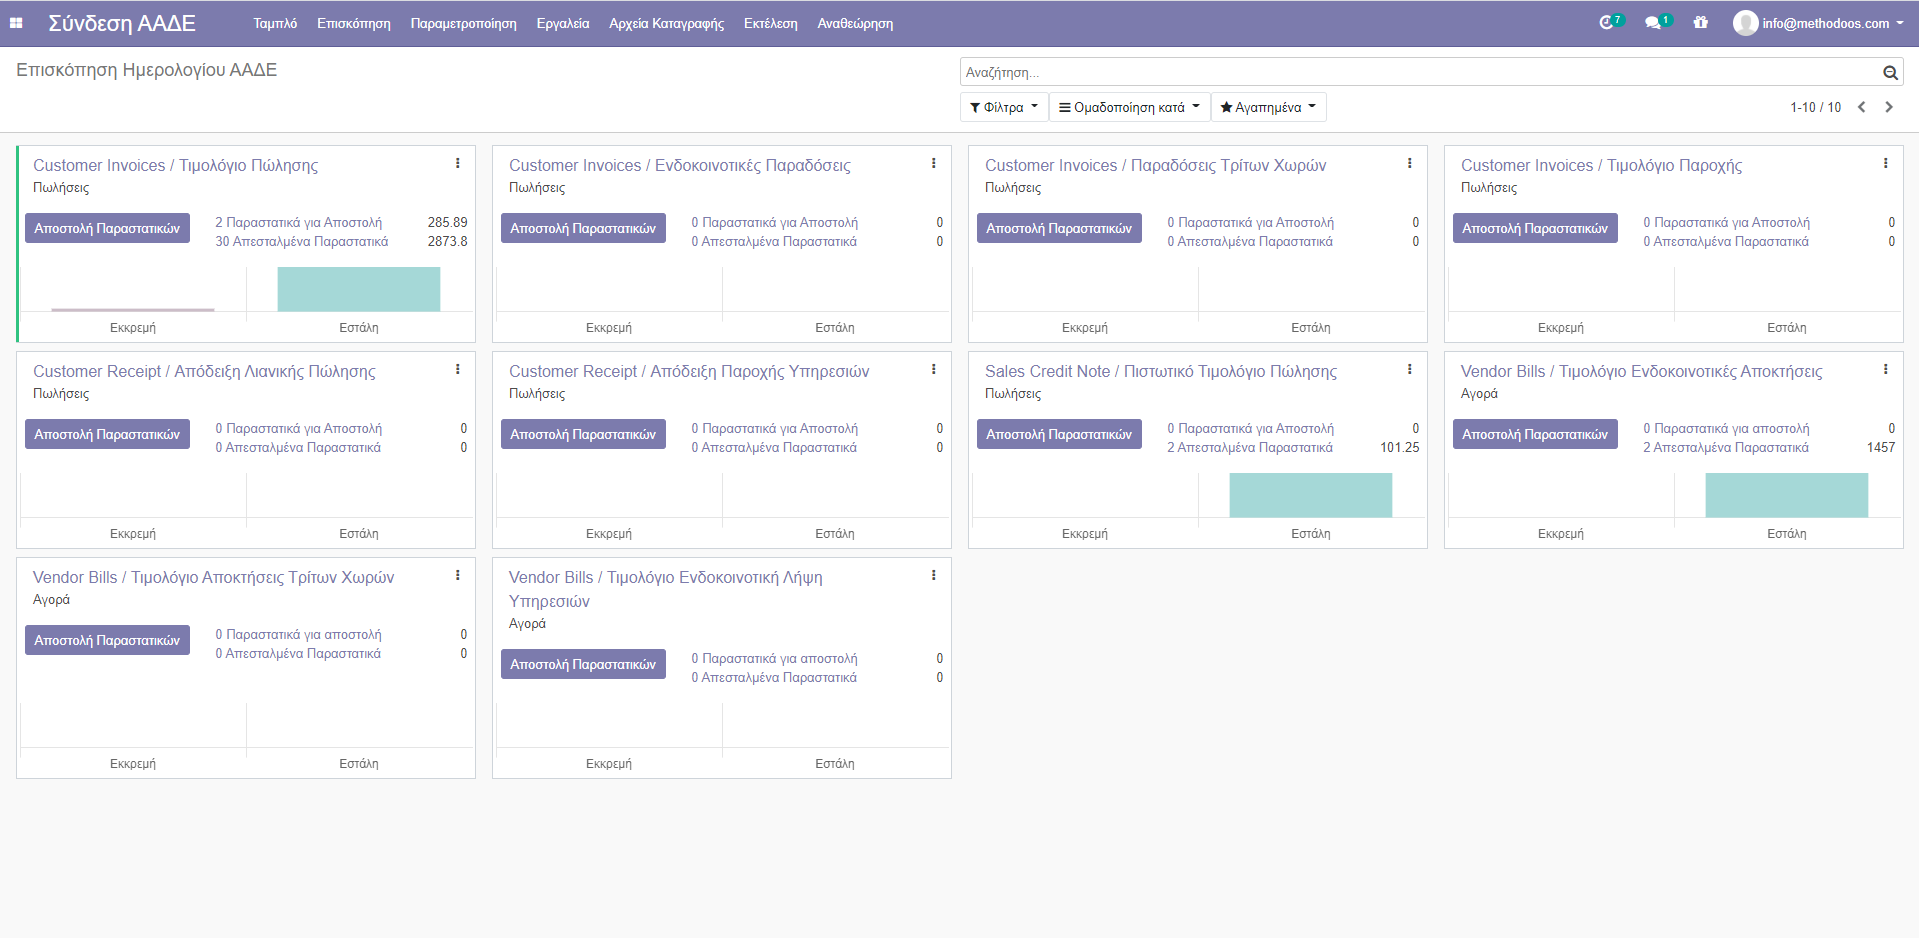Open the Παραμετροποίηση menu

[463, 23]
